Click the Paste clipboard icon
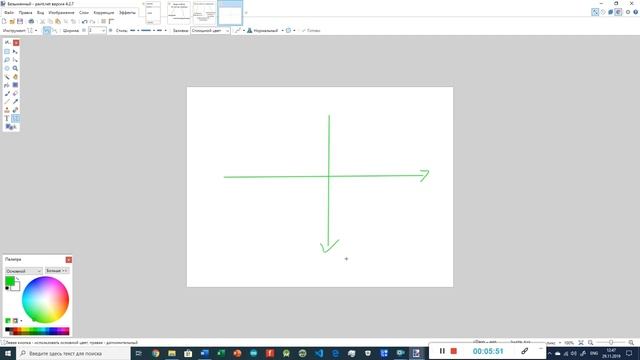 click(58, 21)
